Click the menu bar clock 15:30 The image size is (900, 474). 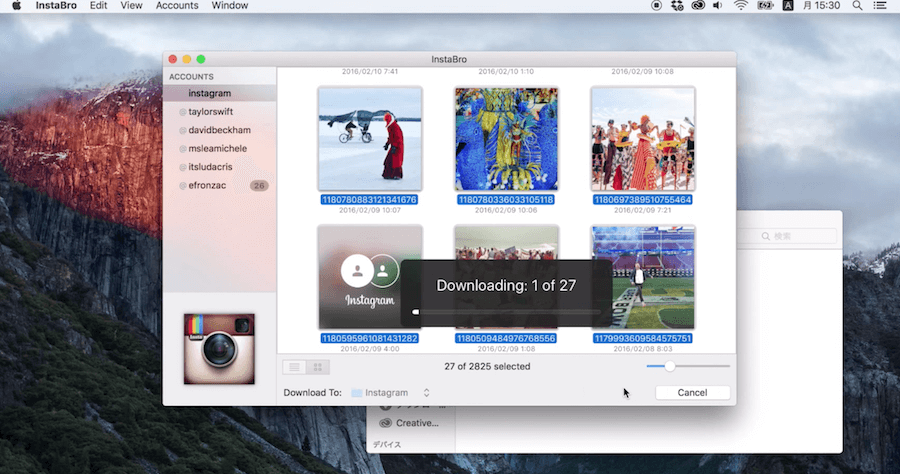[x=821, y=6]
